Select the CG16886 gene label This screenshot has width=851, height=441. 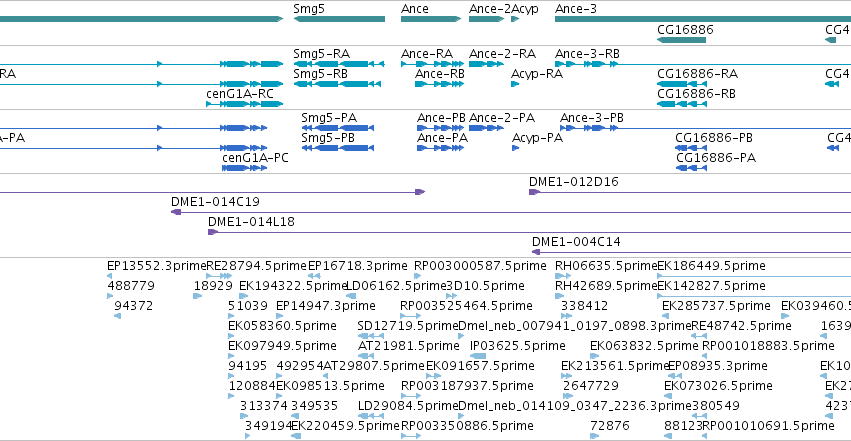pos(685,30)
